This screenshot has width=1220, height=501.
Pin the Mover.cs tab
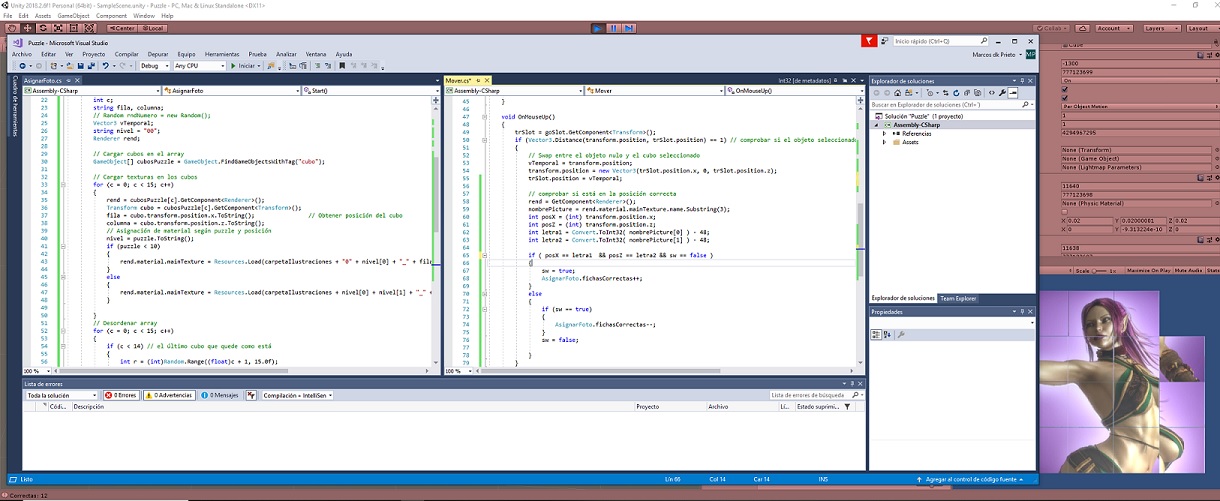click(479, 79)
